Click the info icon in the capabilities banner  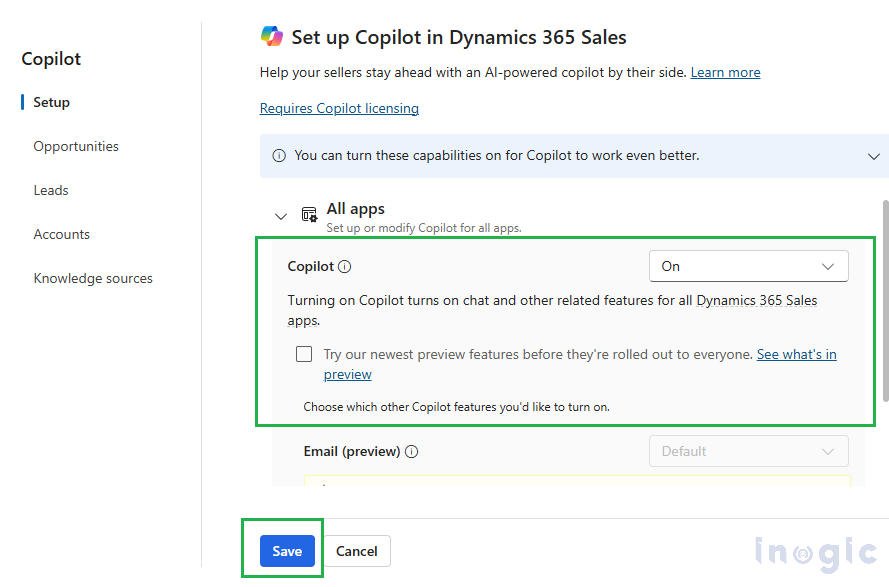click(279, 156)
